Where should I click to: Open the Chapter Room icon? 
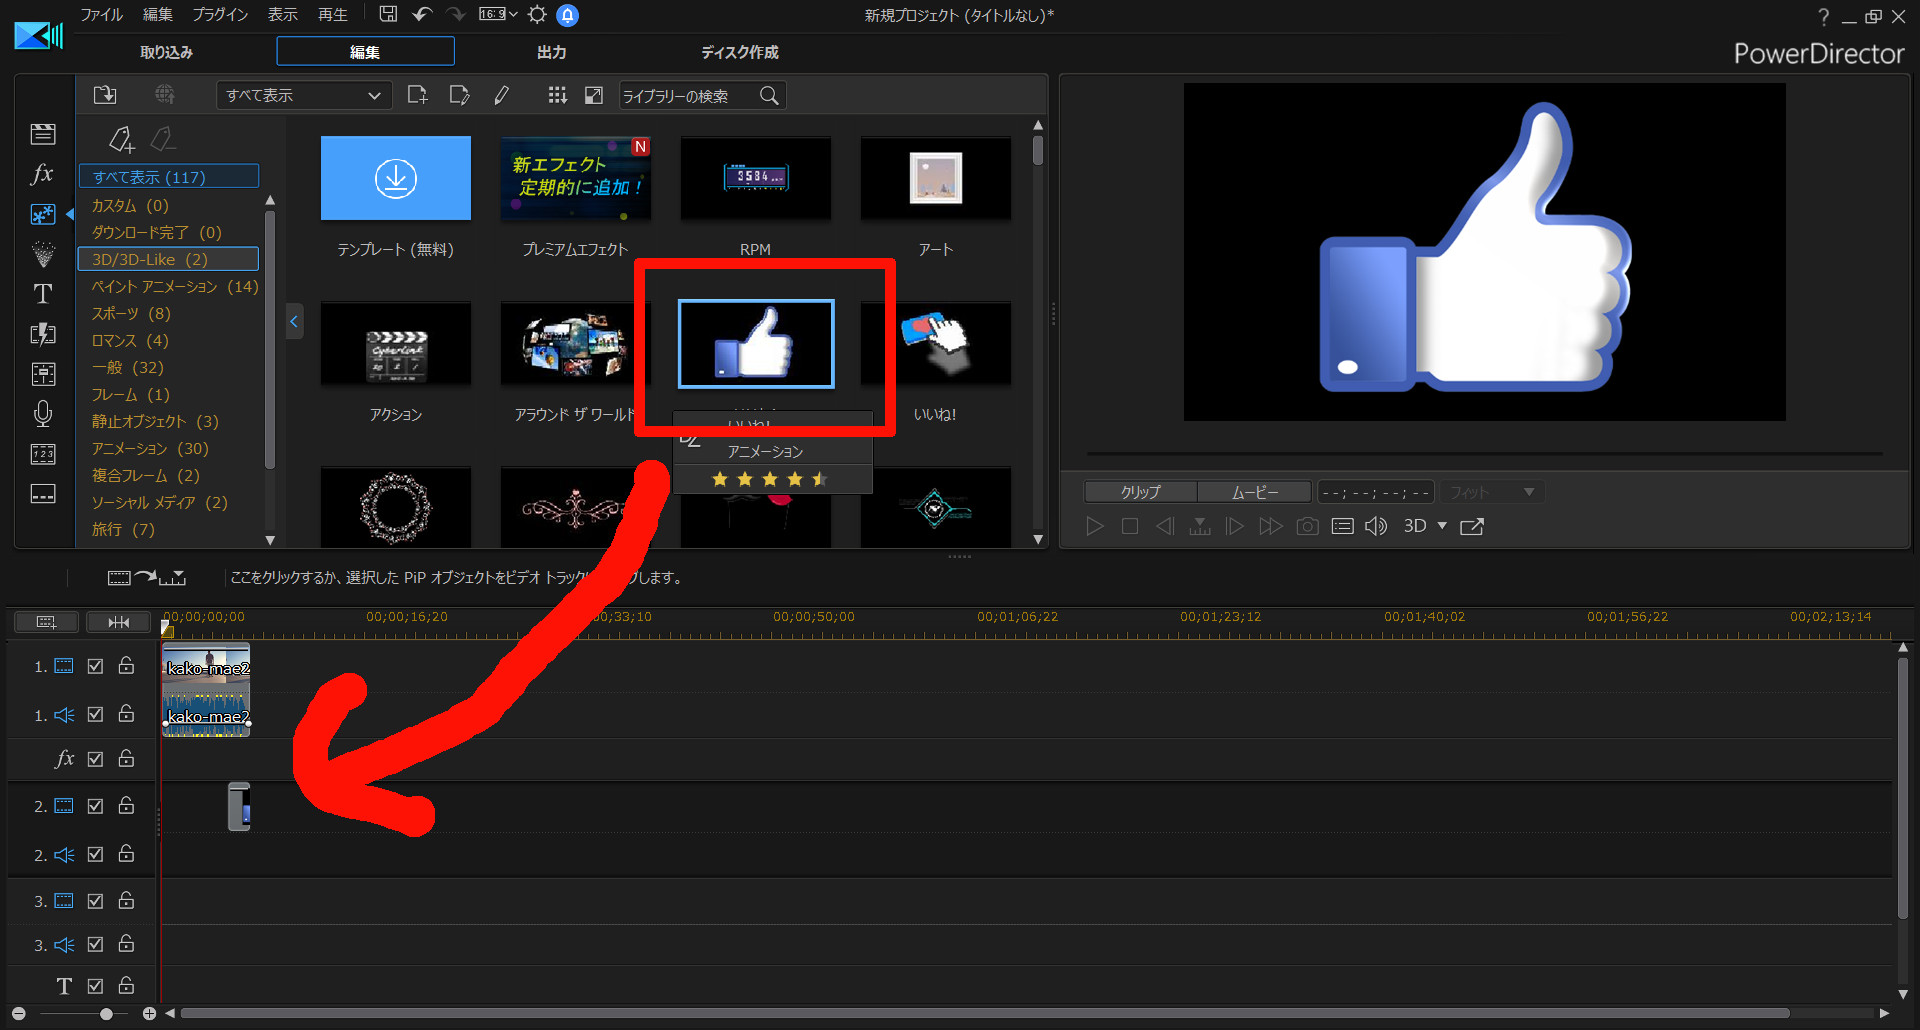43,454
